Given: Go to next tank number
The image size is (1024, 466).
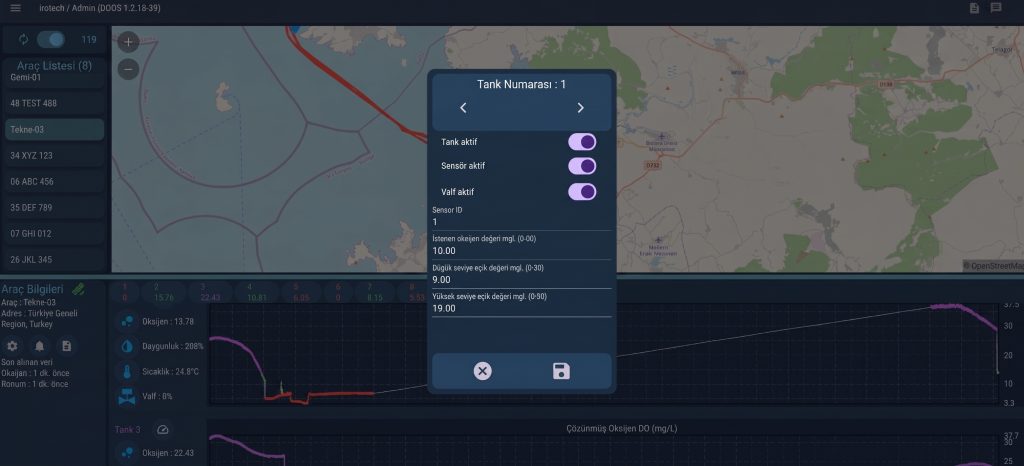Looking at the screenshot, I should [581, 108].
